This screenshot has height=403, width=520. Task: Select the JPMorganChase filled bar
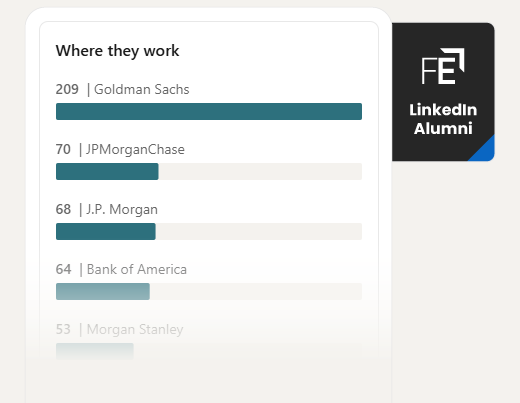point(107,171)
